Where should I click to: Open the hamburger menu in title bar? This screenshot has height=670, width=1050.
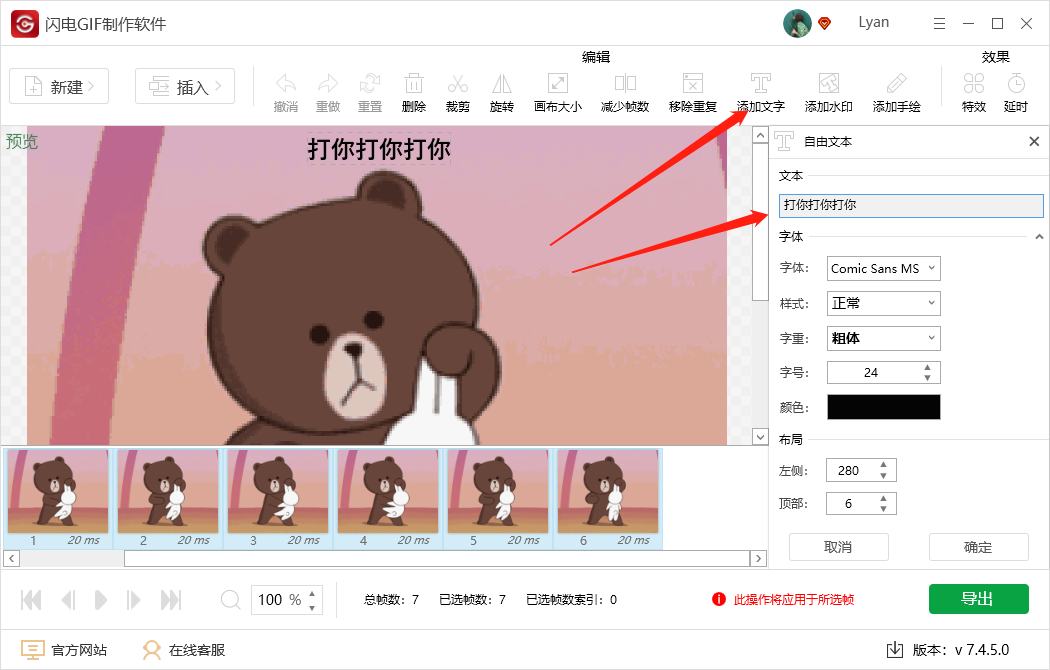[x=940, y=24]
